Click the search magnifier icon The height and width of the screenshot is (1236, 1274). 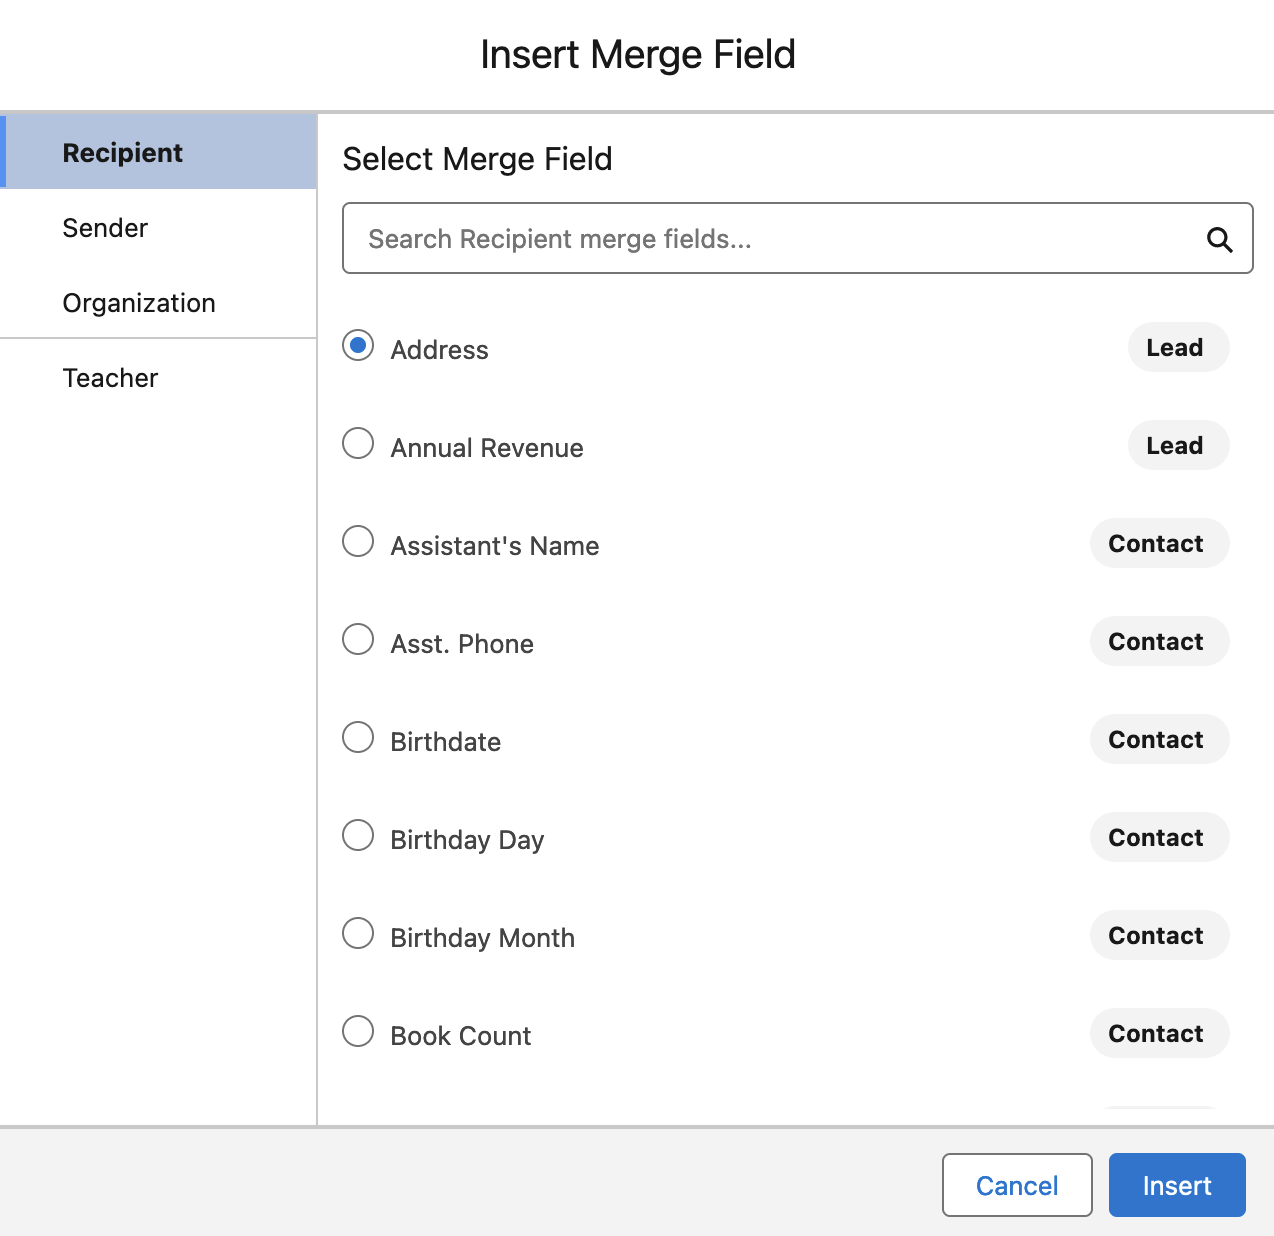pos(1219,239)
